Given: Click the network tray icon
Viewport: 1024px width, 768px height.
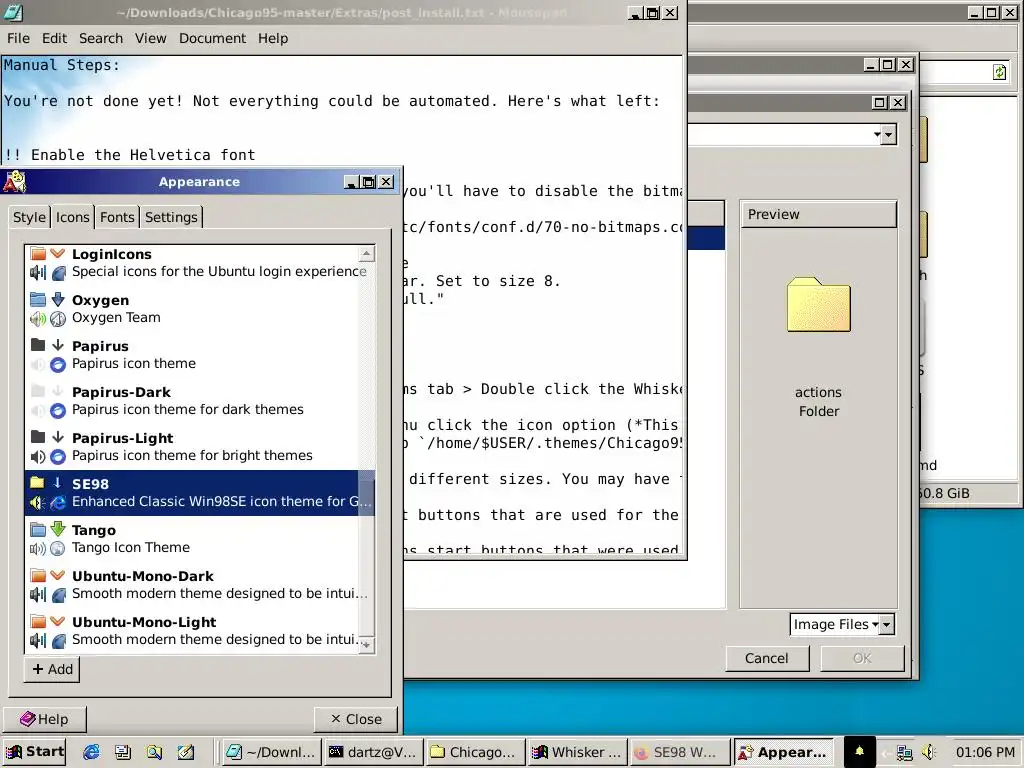Looking at the screenshot, I should coord(904,753).
